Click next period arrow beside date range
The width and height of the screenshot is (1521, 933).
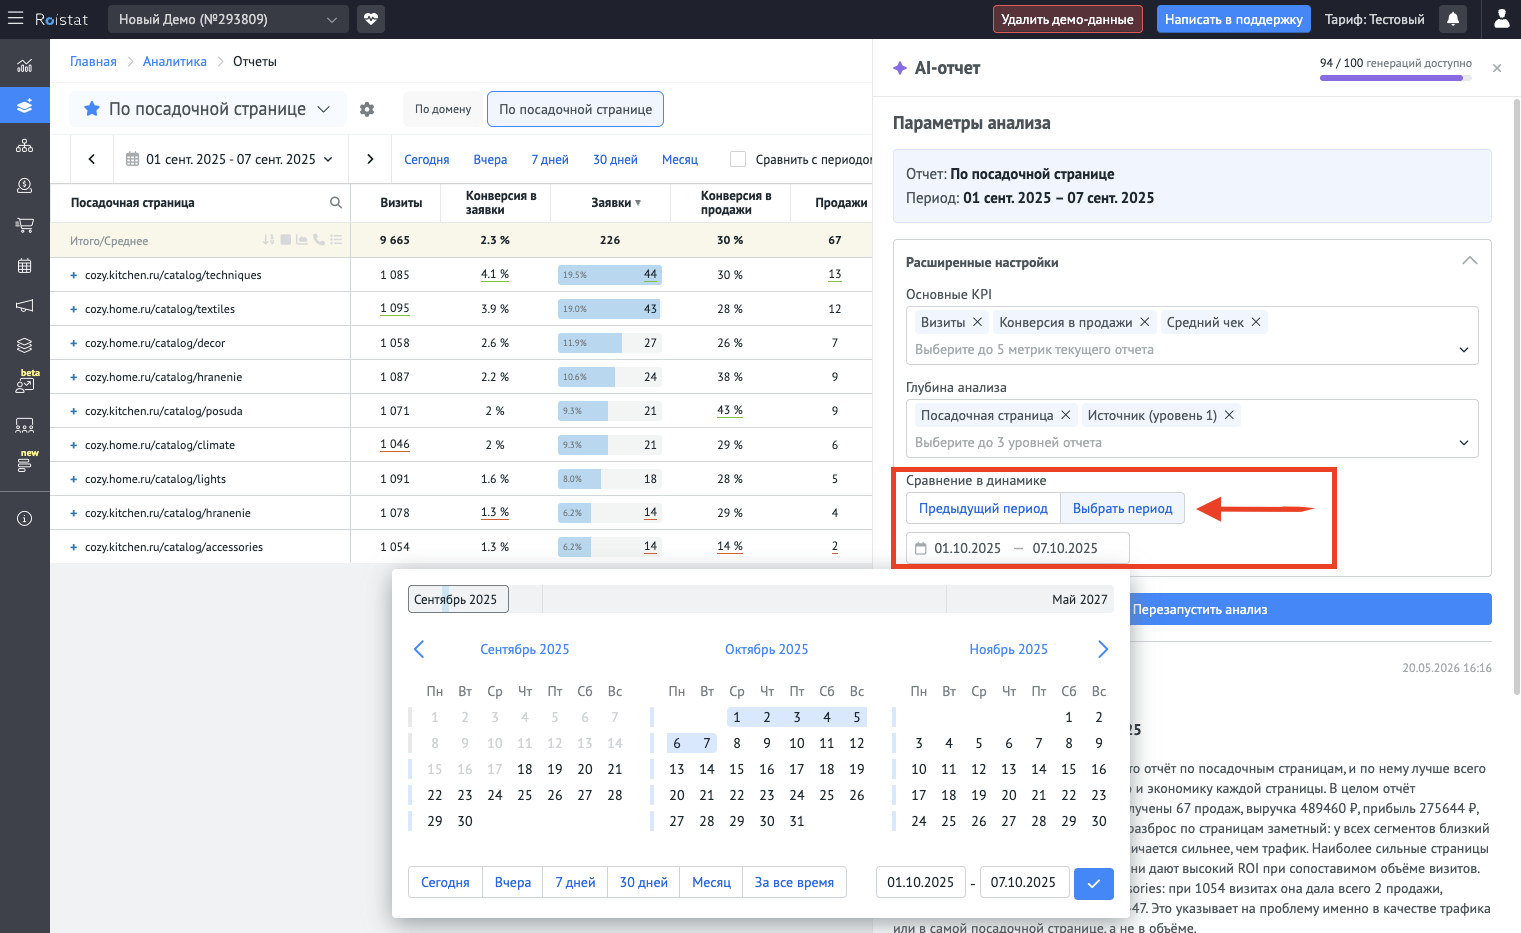pyautogui.click(x=370, y=159)
